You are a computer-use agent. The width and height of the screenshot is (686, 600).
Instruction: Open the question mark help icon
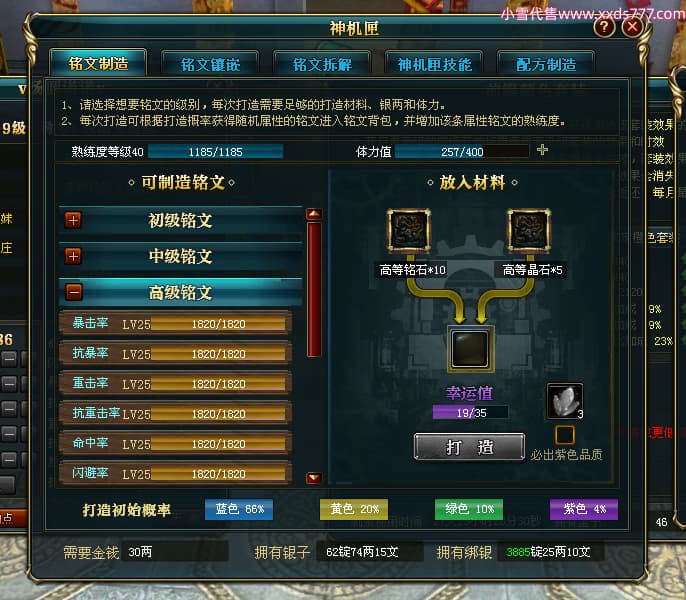pos(604,28)
